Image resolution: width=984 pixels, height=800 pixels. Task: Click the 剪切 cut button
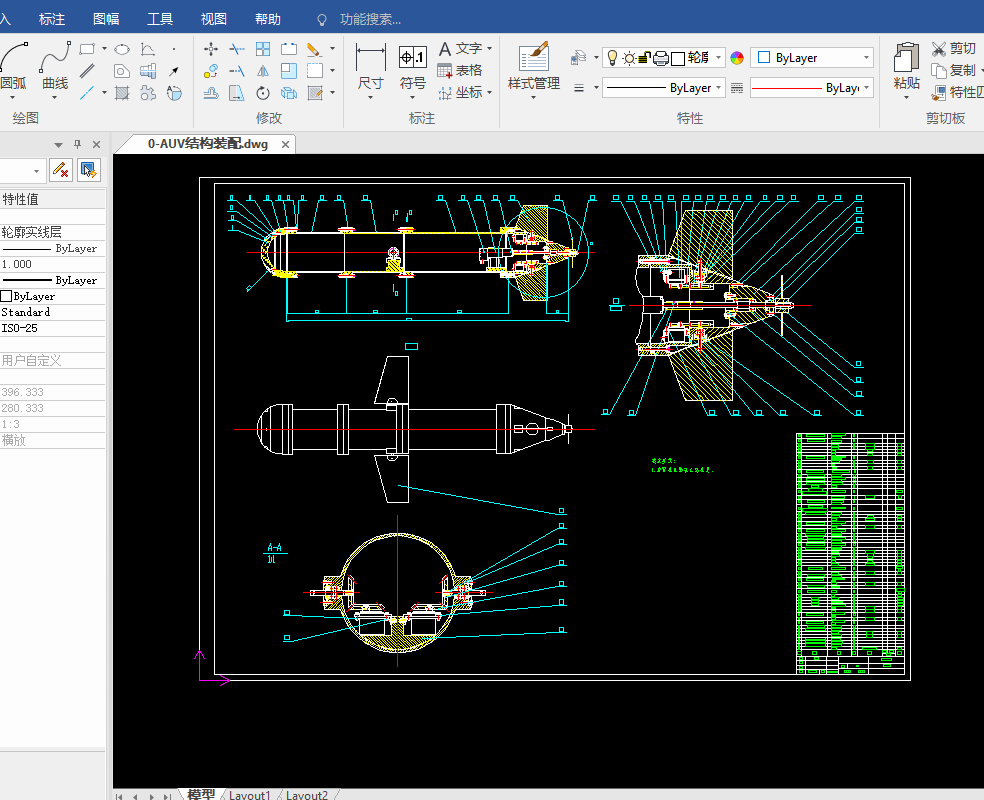click(954, 48)
